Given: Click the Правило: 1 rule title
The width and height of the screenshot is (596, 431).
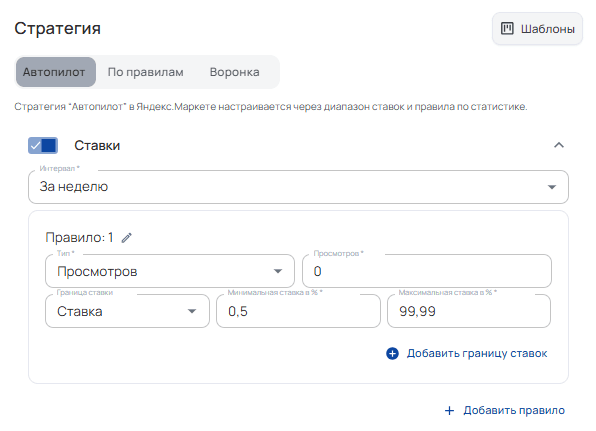Looking at the screenshot, I should pyautogui.click(x=79, y=238).
